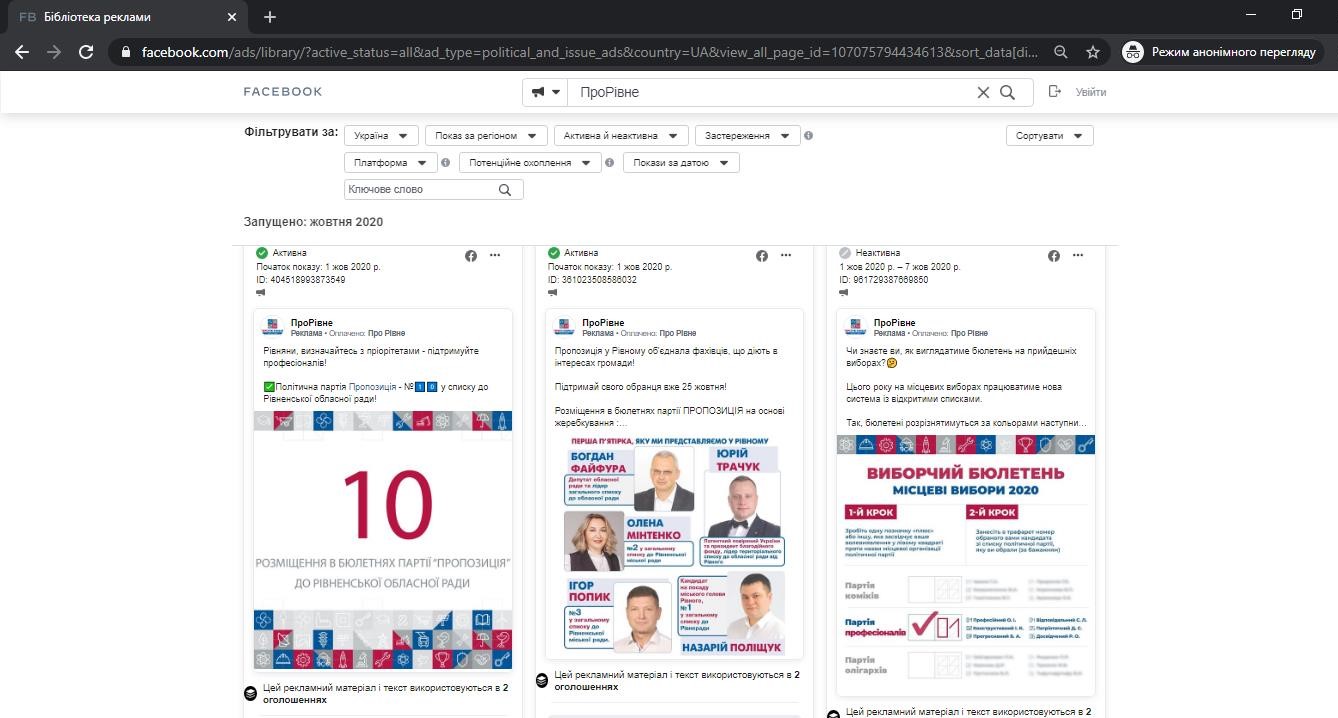Open the large number 10 ad image
This screenshot has height=718, width=1338.
[x=383, y=540]
